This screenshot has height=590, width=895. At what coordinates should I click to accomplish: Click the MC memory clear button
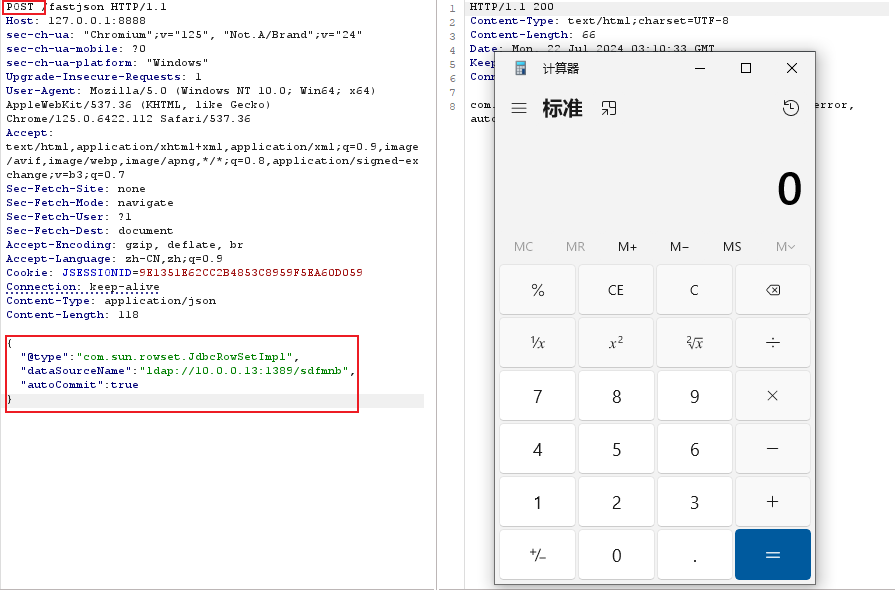[x=523, y=246]
